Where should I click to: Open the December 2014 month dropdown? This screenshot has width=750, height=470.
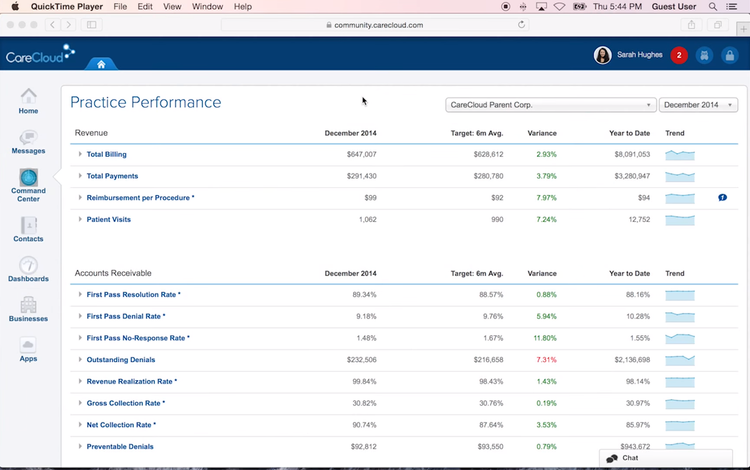[698, 105]
